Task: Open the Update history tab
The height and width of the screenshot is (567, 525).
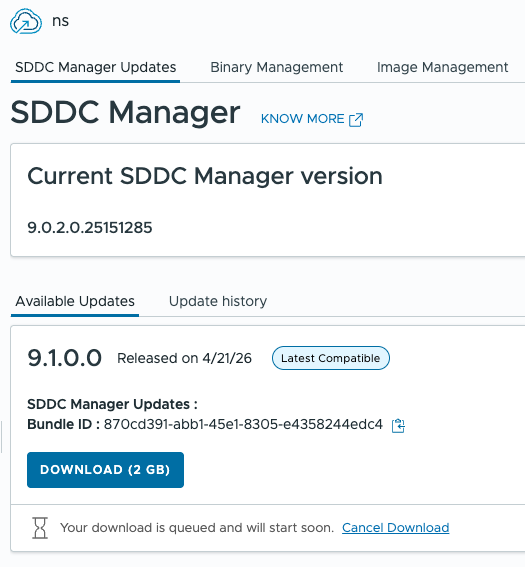Action: point(218,301)
